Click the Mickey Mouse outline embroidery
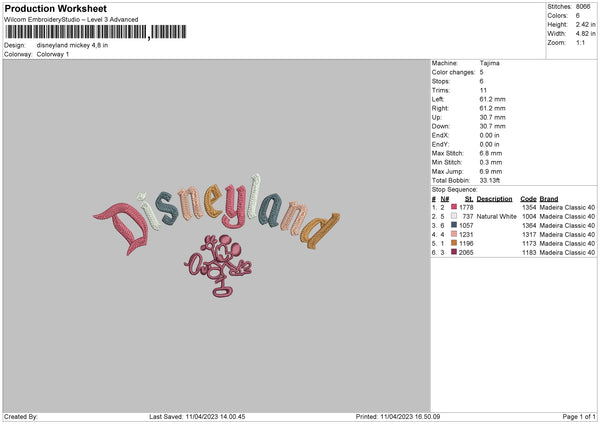The image size is (600, 424). click(218, 266)
